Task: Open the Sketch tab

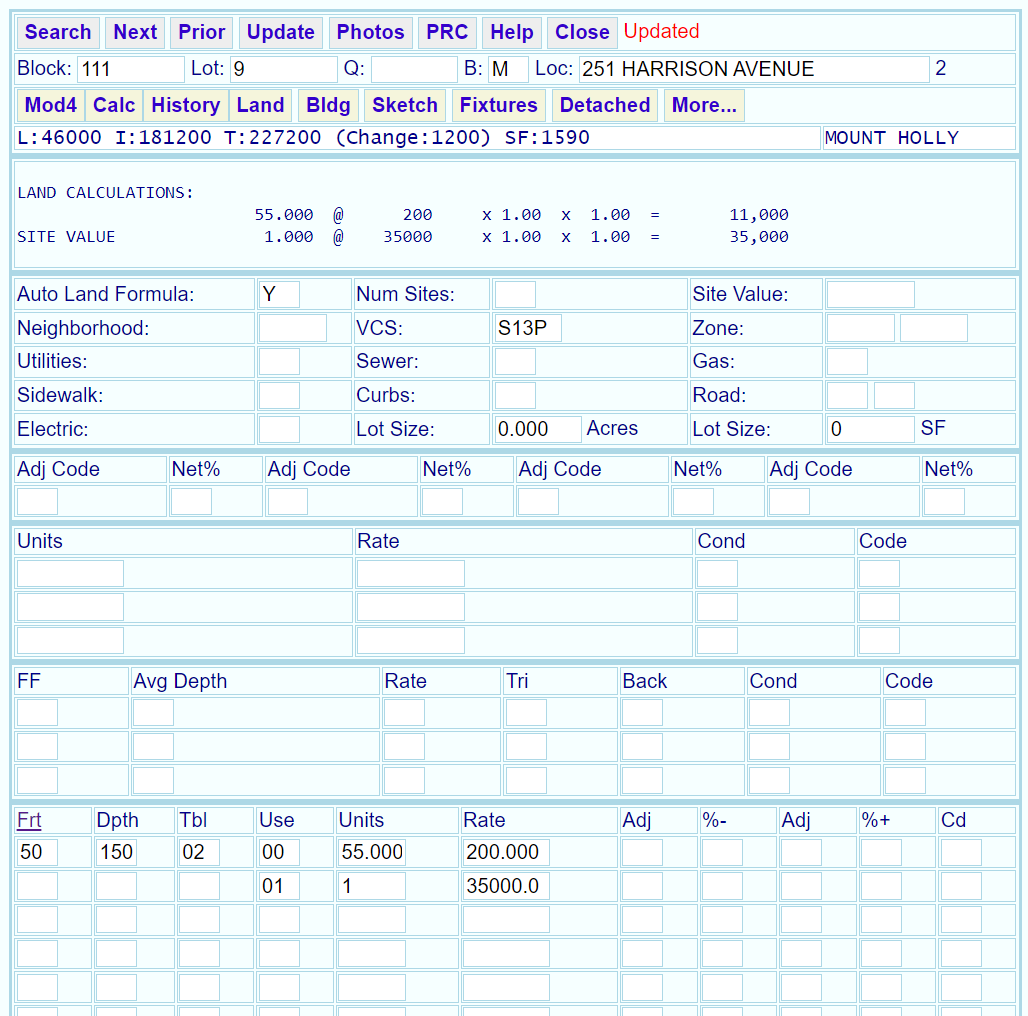Action: (x=405, y=105)
